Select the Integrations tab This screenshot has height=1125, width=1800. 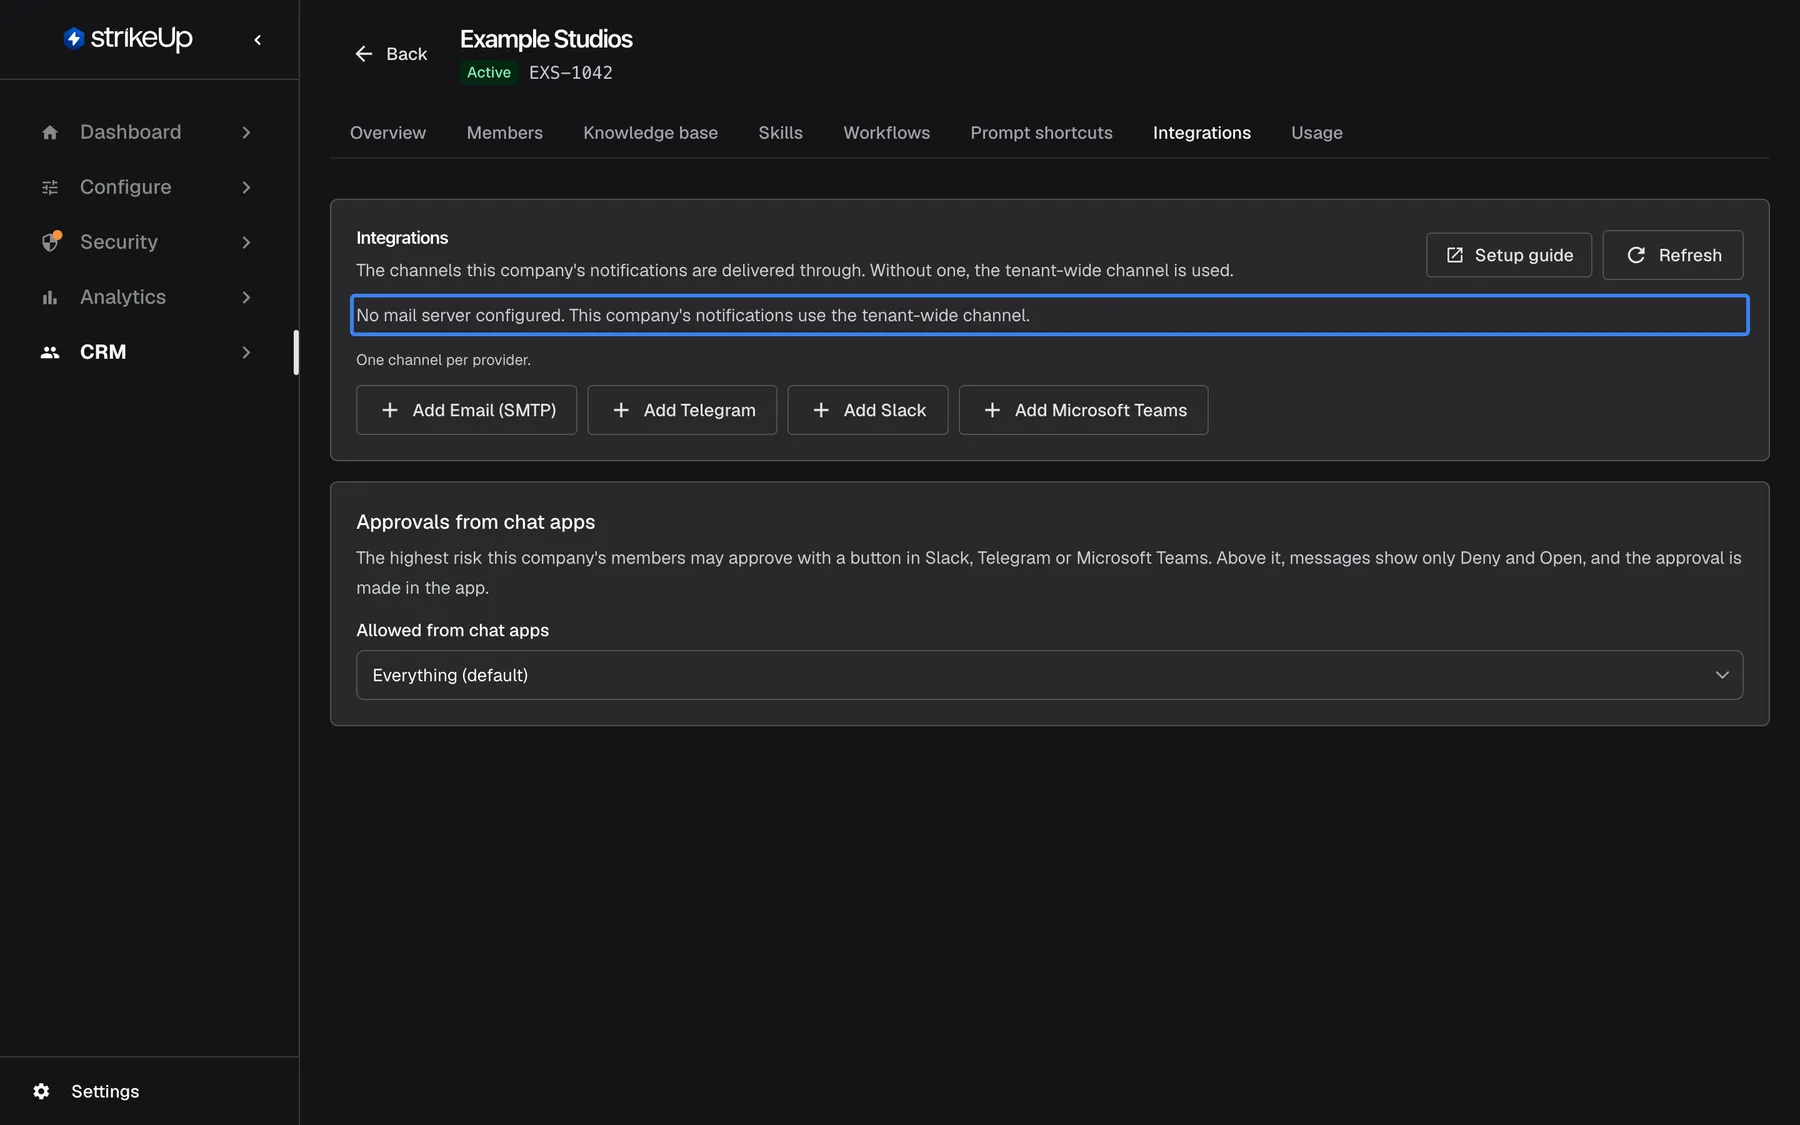[1202, 133]
